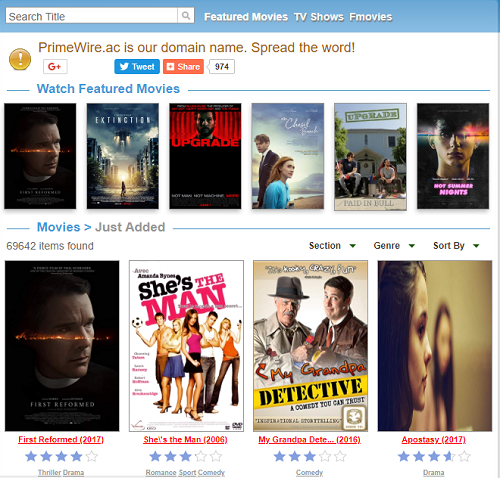Click the PrimeWire.ac domain announcement text
This screenshot has height=478, width=500.
pos(197,48)
